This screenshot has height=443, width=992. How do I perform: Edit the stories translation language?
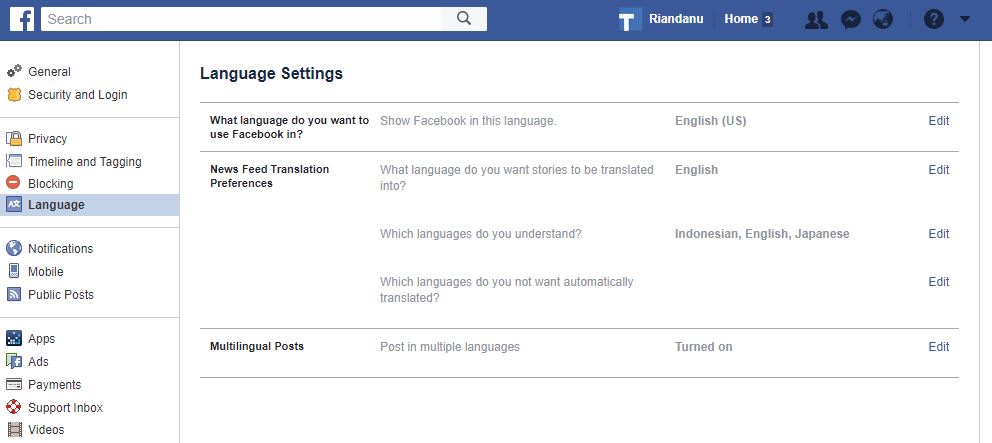coord(938,170)
